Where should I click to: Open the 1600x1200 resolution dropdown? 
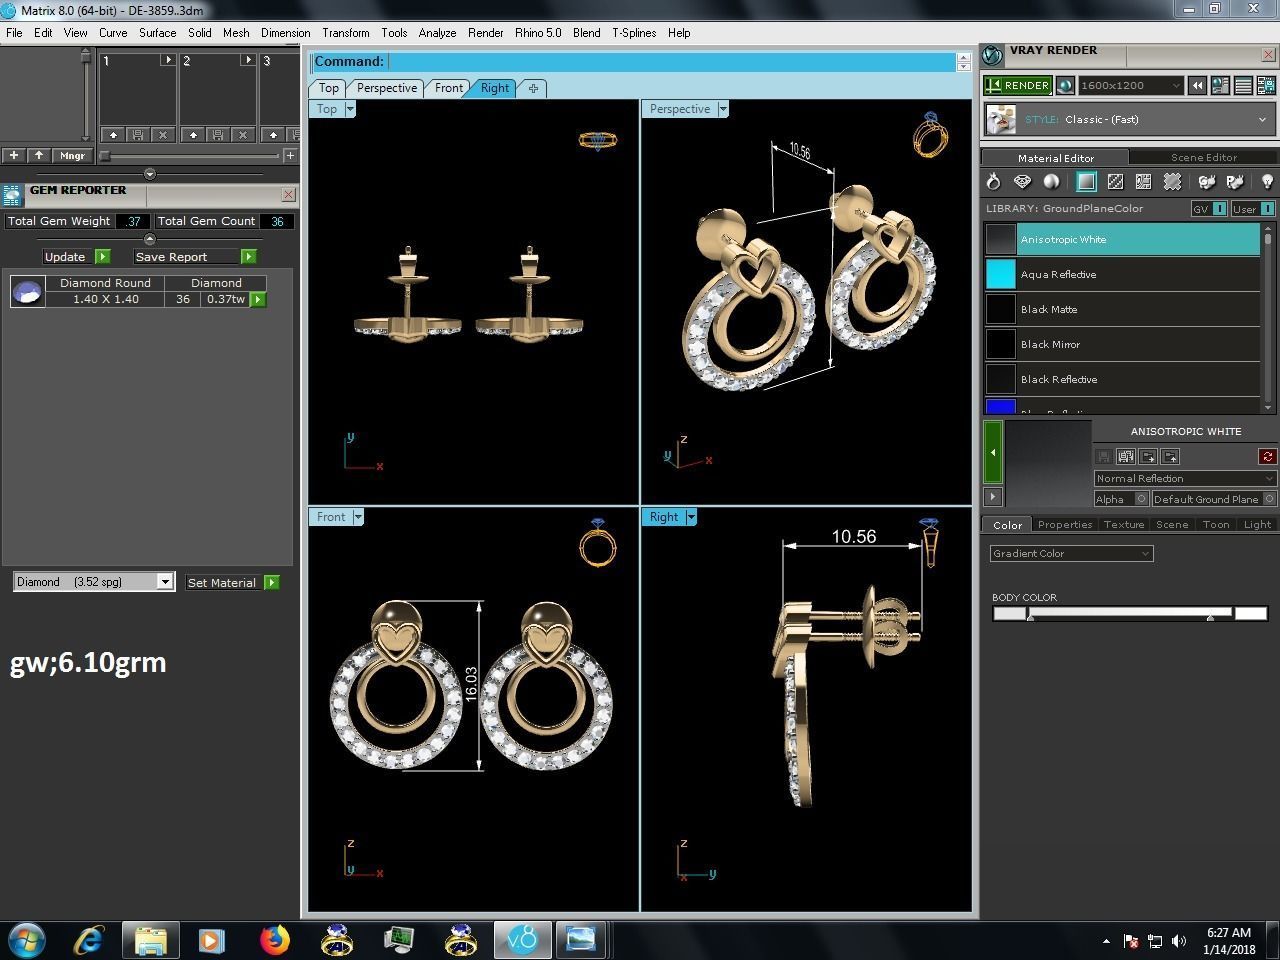click(x=1131, y=86)
